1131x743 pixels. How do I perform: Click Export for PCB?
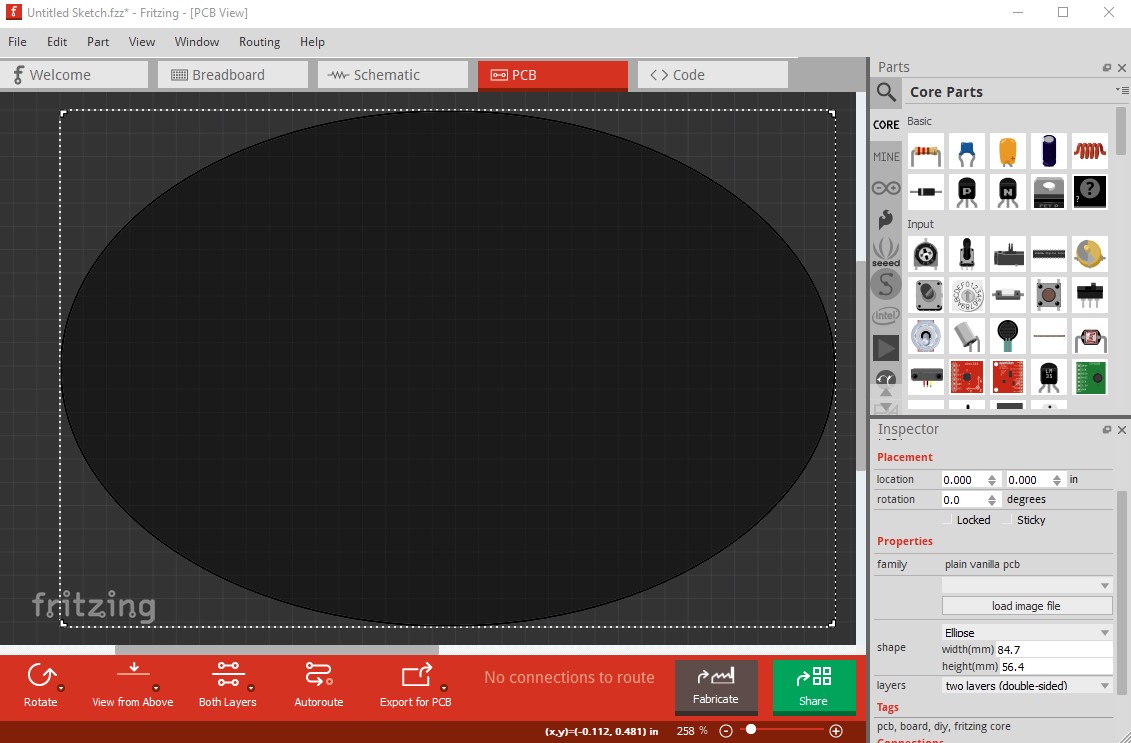click(x=415, y=685)
